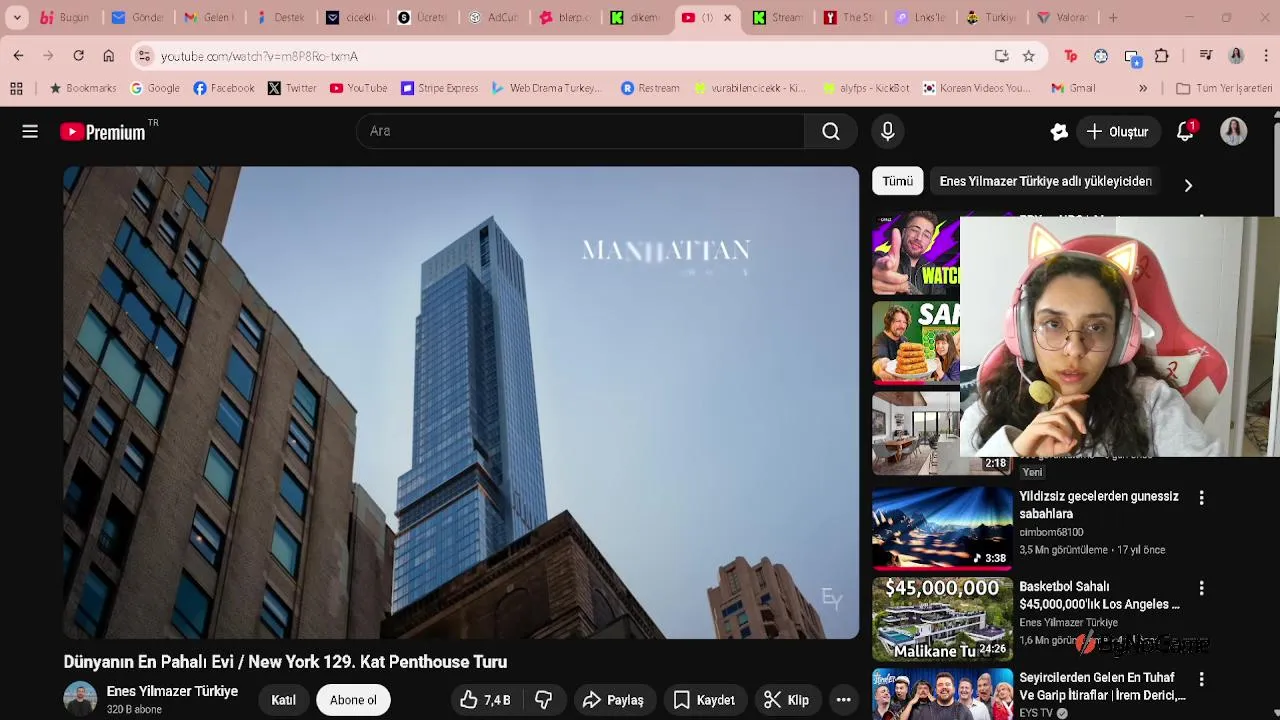Click the Manhattan video player
The width and height of the screenshot is (1280, 720).
tap(461, 402)
